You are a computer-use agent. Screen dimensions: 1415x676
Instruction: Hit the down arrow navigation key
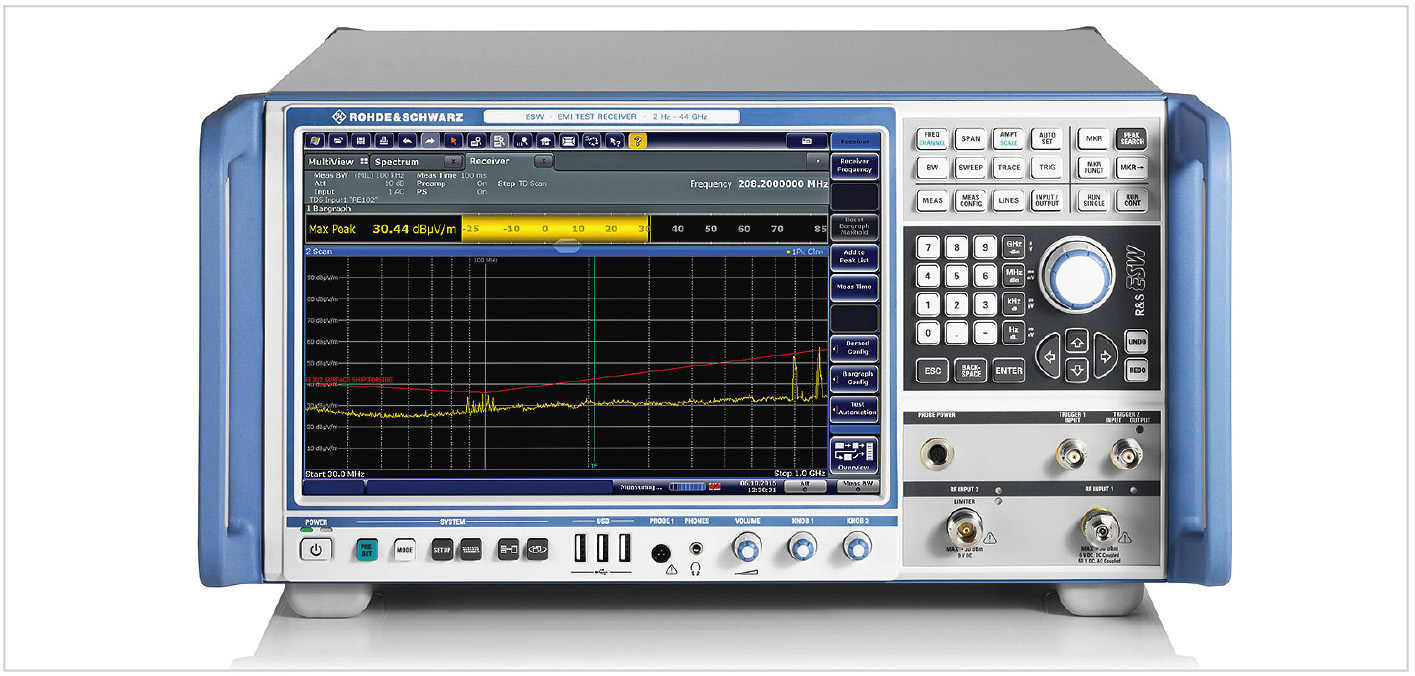click(1076, 370)
